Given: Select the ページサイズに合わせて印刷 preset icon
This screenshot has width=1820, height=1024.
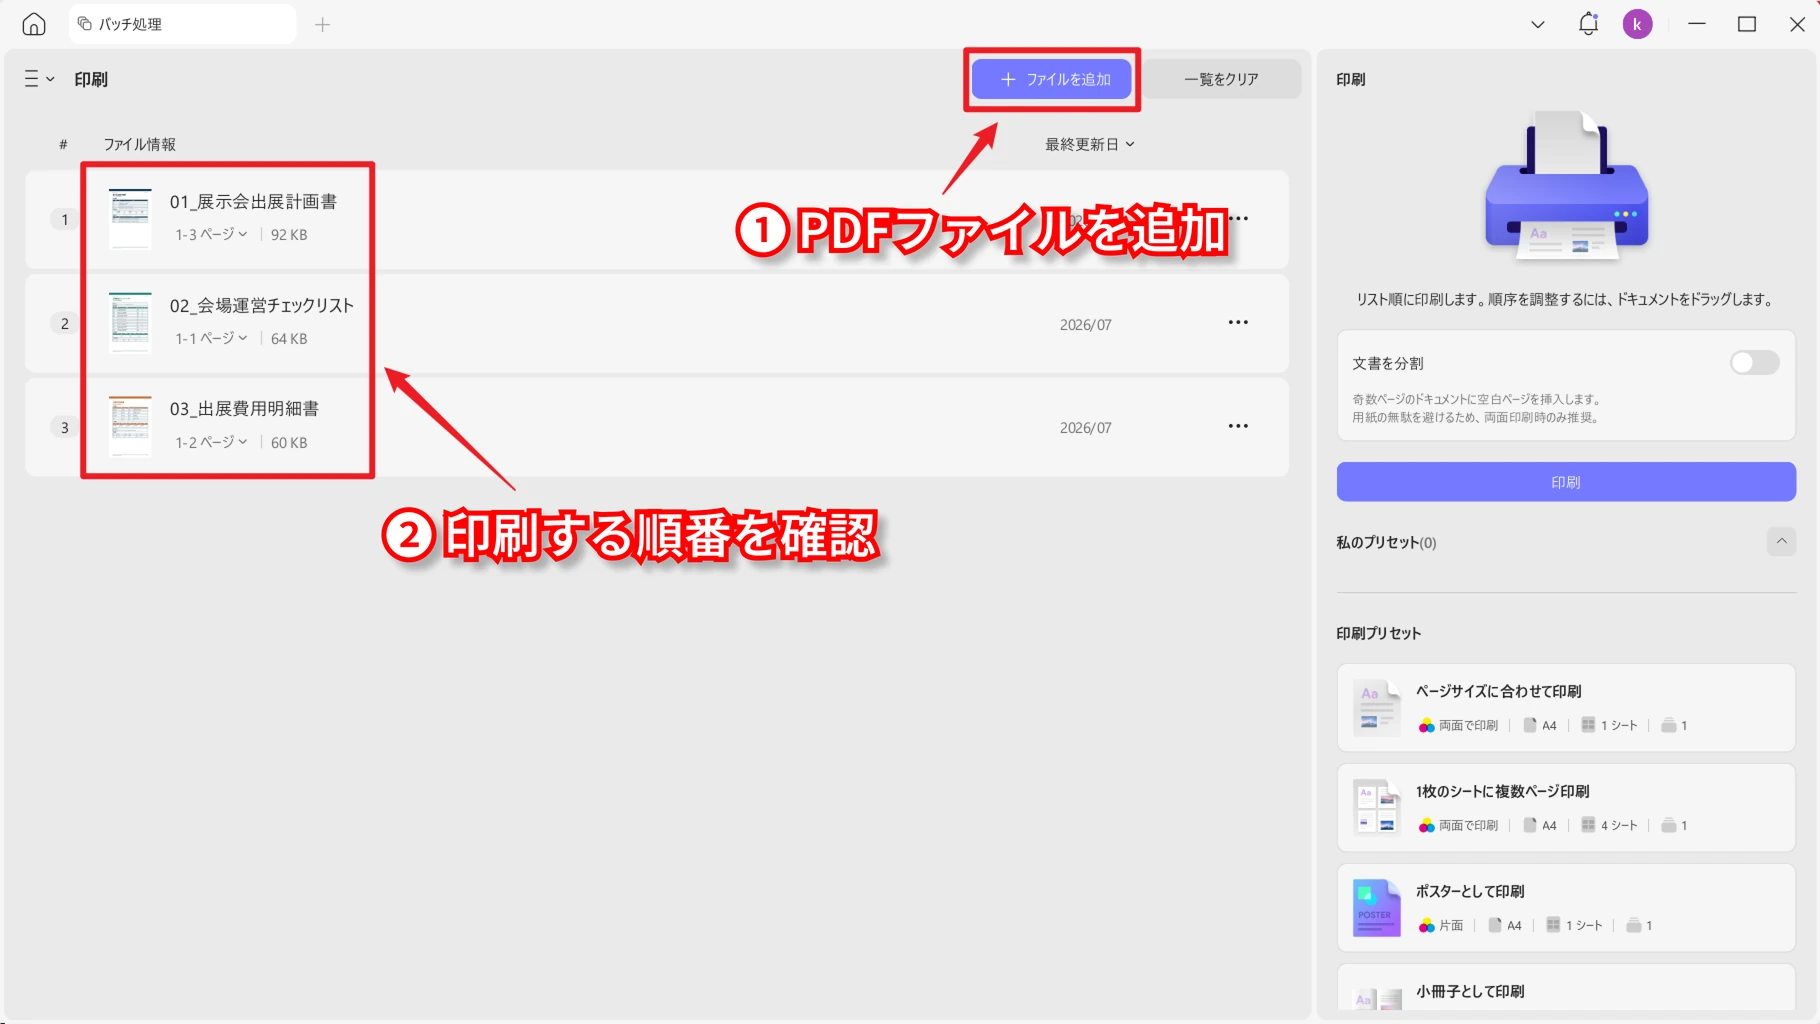Looking at the screenshot, I should (1376, 707).
